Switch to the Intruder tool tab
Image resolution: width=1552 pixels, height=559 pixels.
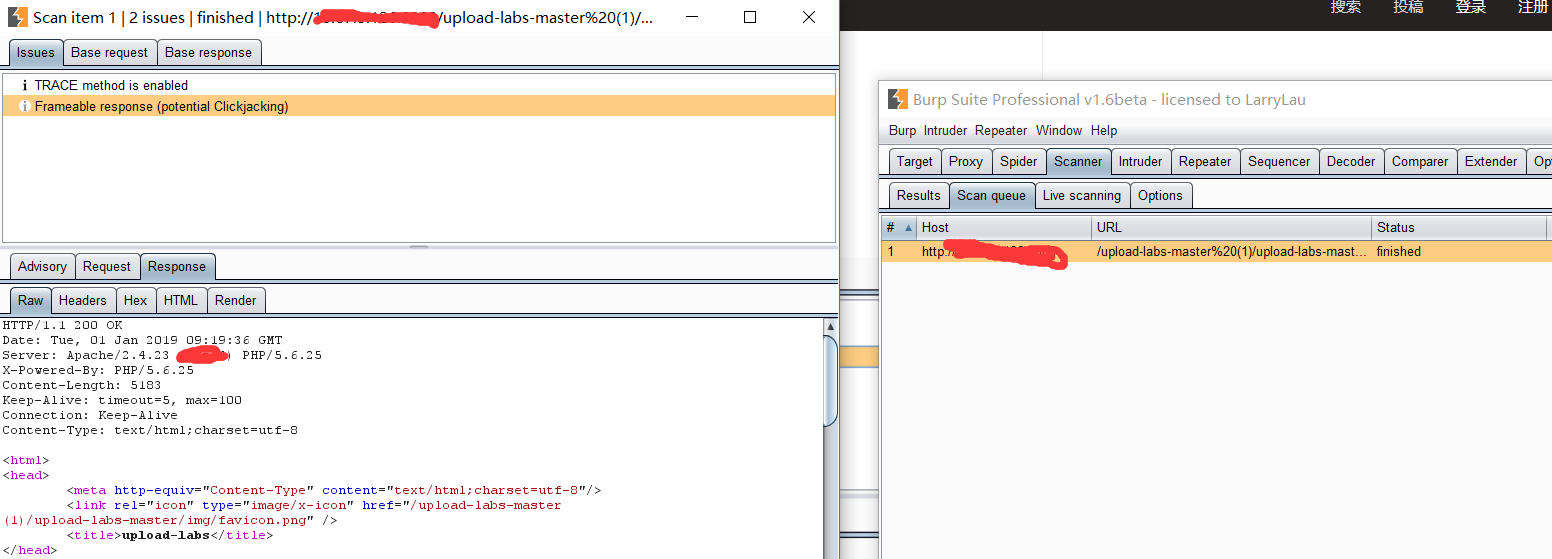tap(1140, 161)
